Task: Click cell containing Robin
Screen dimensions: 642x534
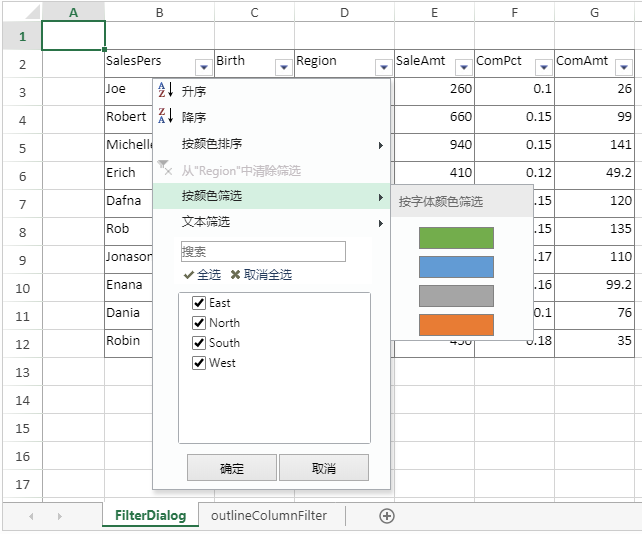Action: coord(129,343)
